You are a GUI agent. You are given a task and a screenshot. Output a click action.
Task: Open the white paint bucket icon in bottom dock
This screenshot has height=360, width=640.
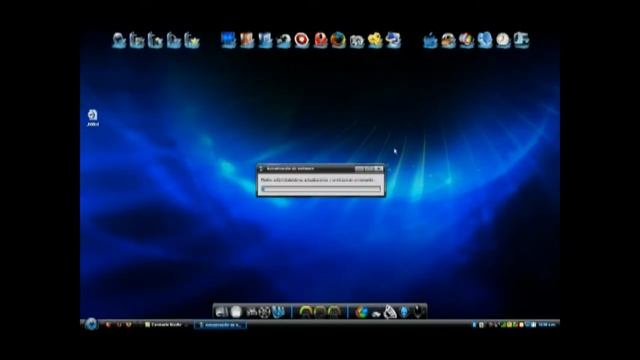pyautogui.click(x=390, y=312)
